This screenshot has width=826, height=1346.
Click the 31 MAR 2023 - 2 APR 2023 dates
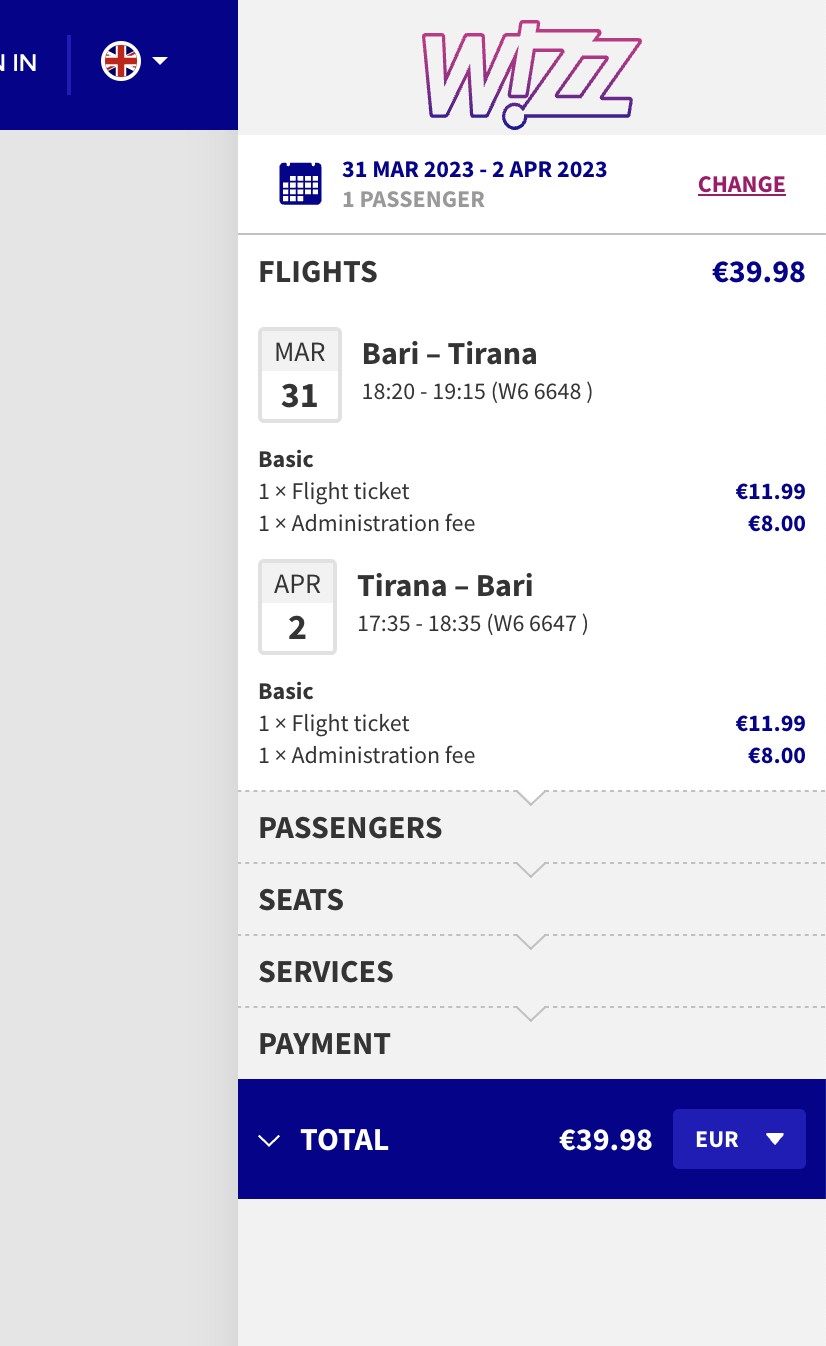tap(474, 169)
